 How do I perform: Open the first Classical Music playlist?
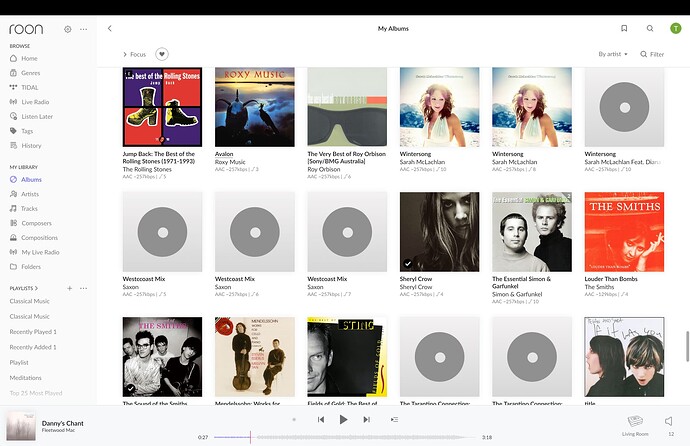tap(29, 301)
